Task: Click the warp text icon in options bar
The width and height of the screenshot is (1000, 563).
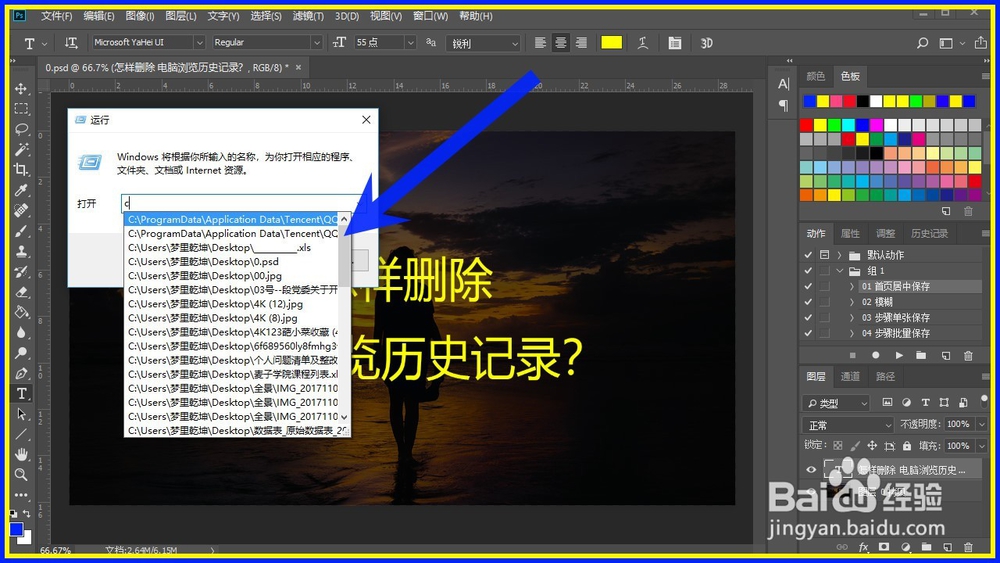Action: click(643, 43)
